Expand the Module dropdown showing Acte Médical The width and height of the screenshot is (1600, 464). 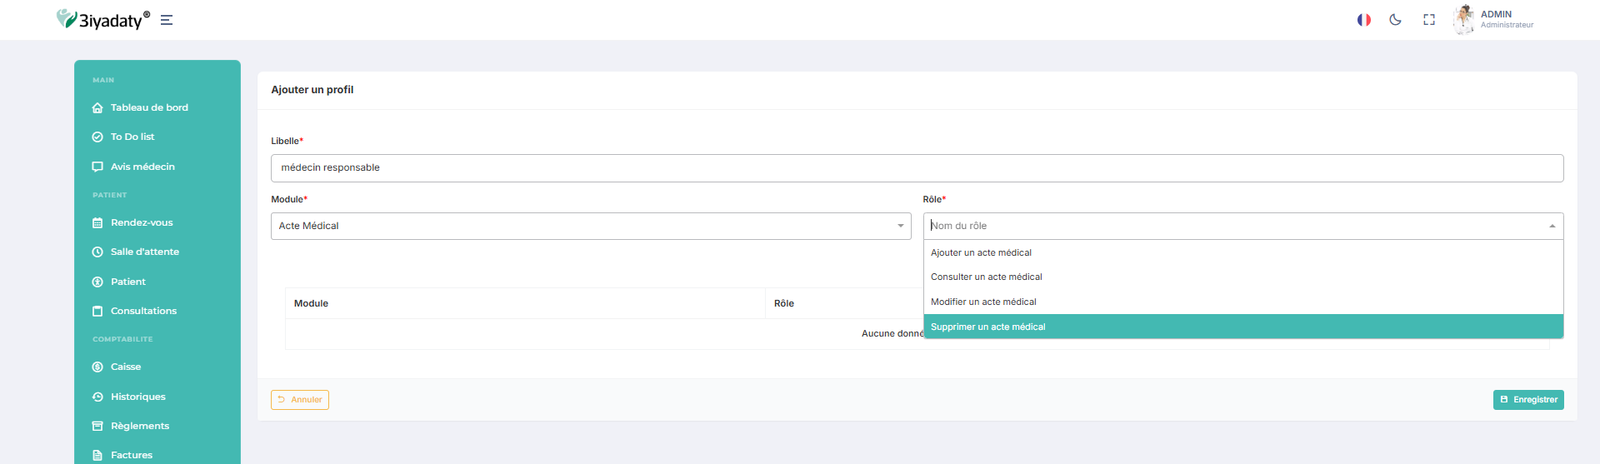tap(590, 226)
